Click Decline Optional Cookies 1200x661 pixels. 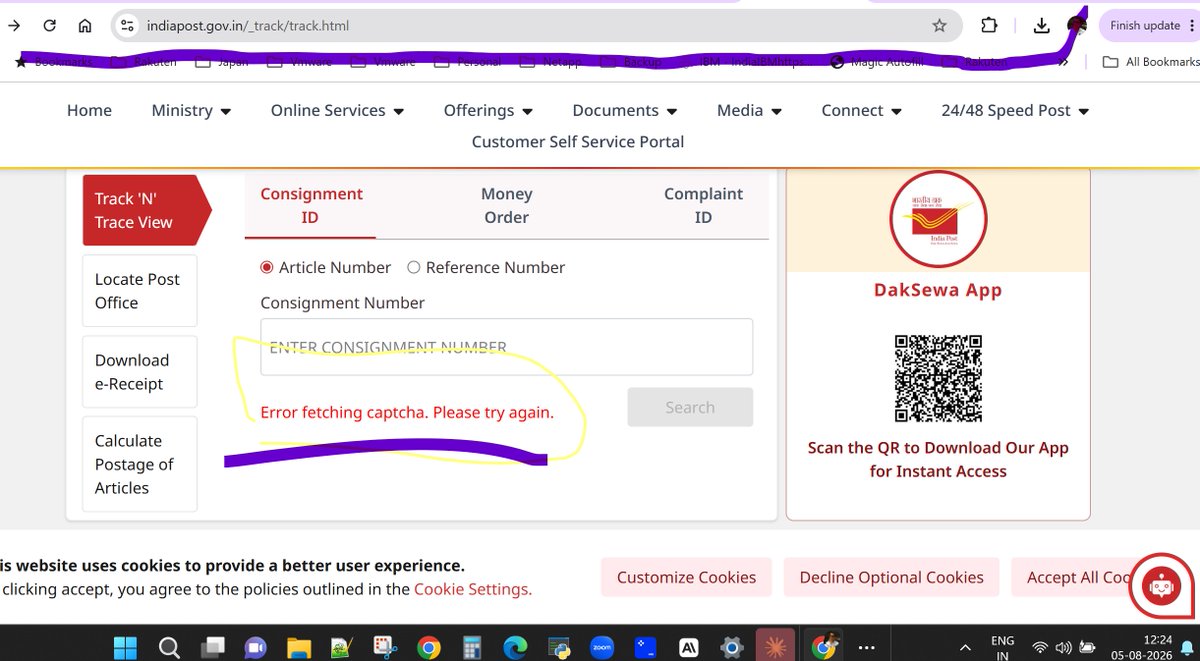point(891,577)
